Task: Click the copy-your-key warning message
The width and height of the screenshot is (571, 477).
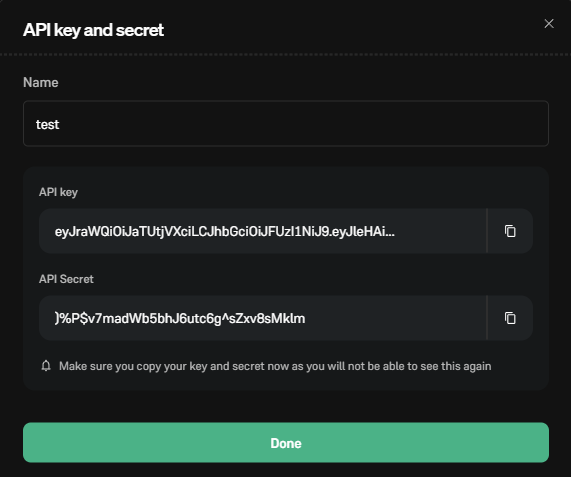Action: click(x=275, y=366)
